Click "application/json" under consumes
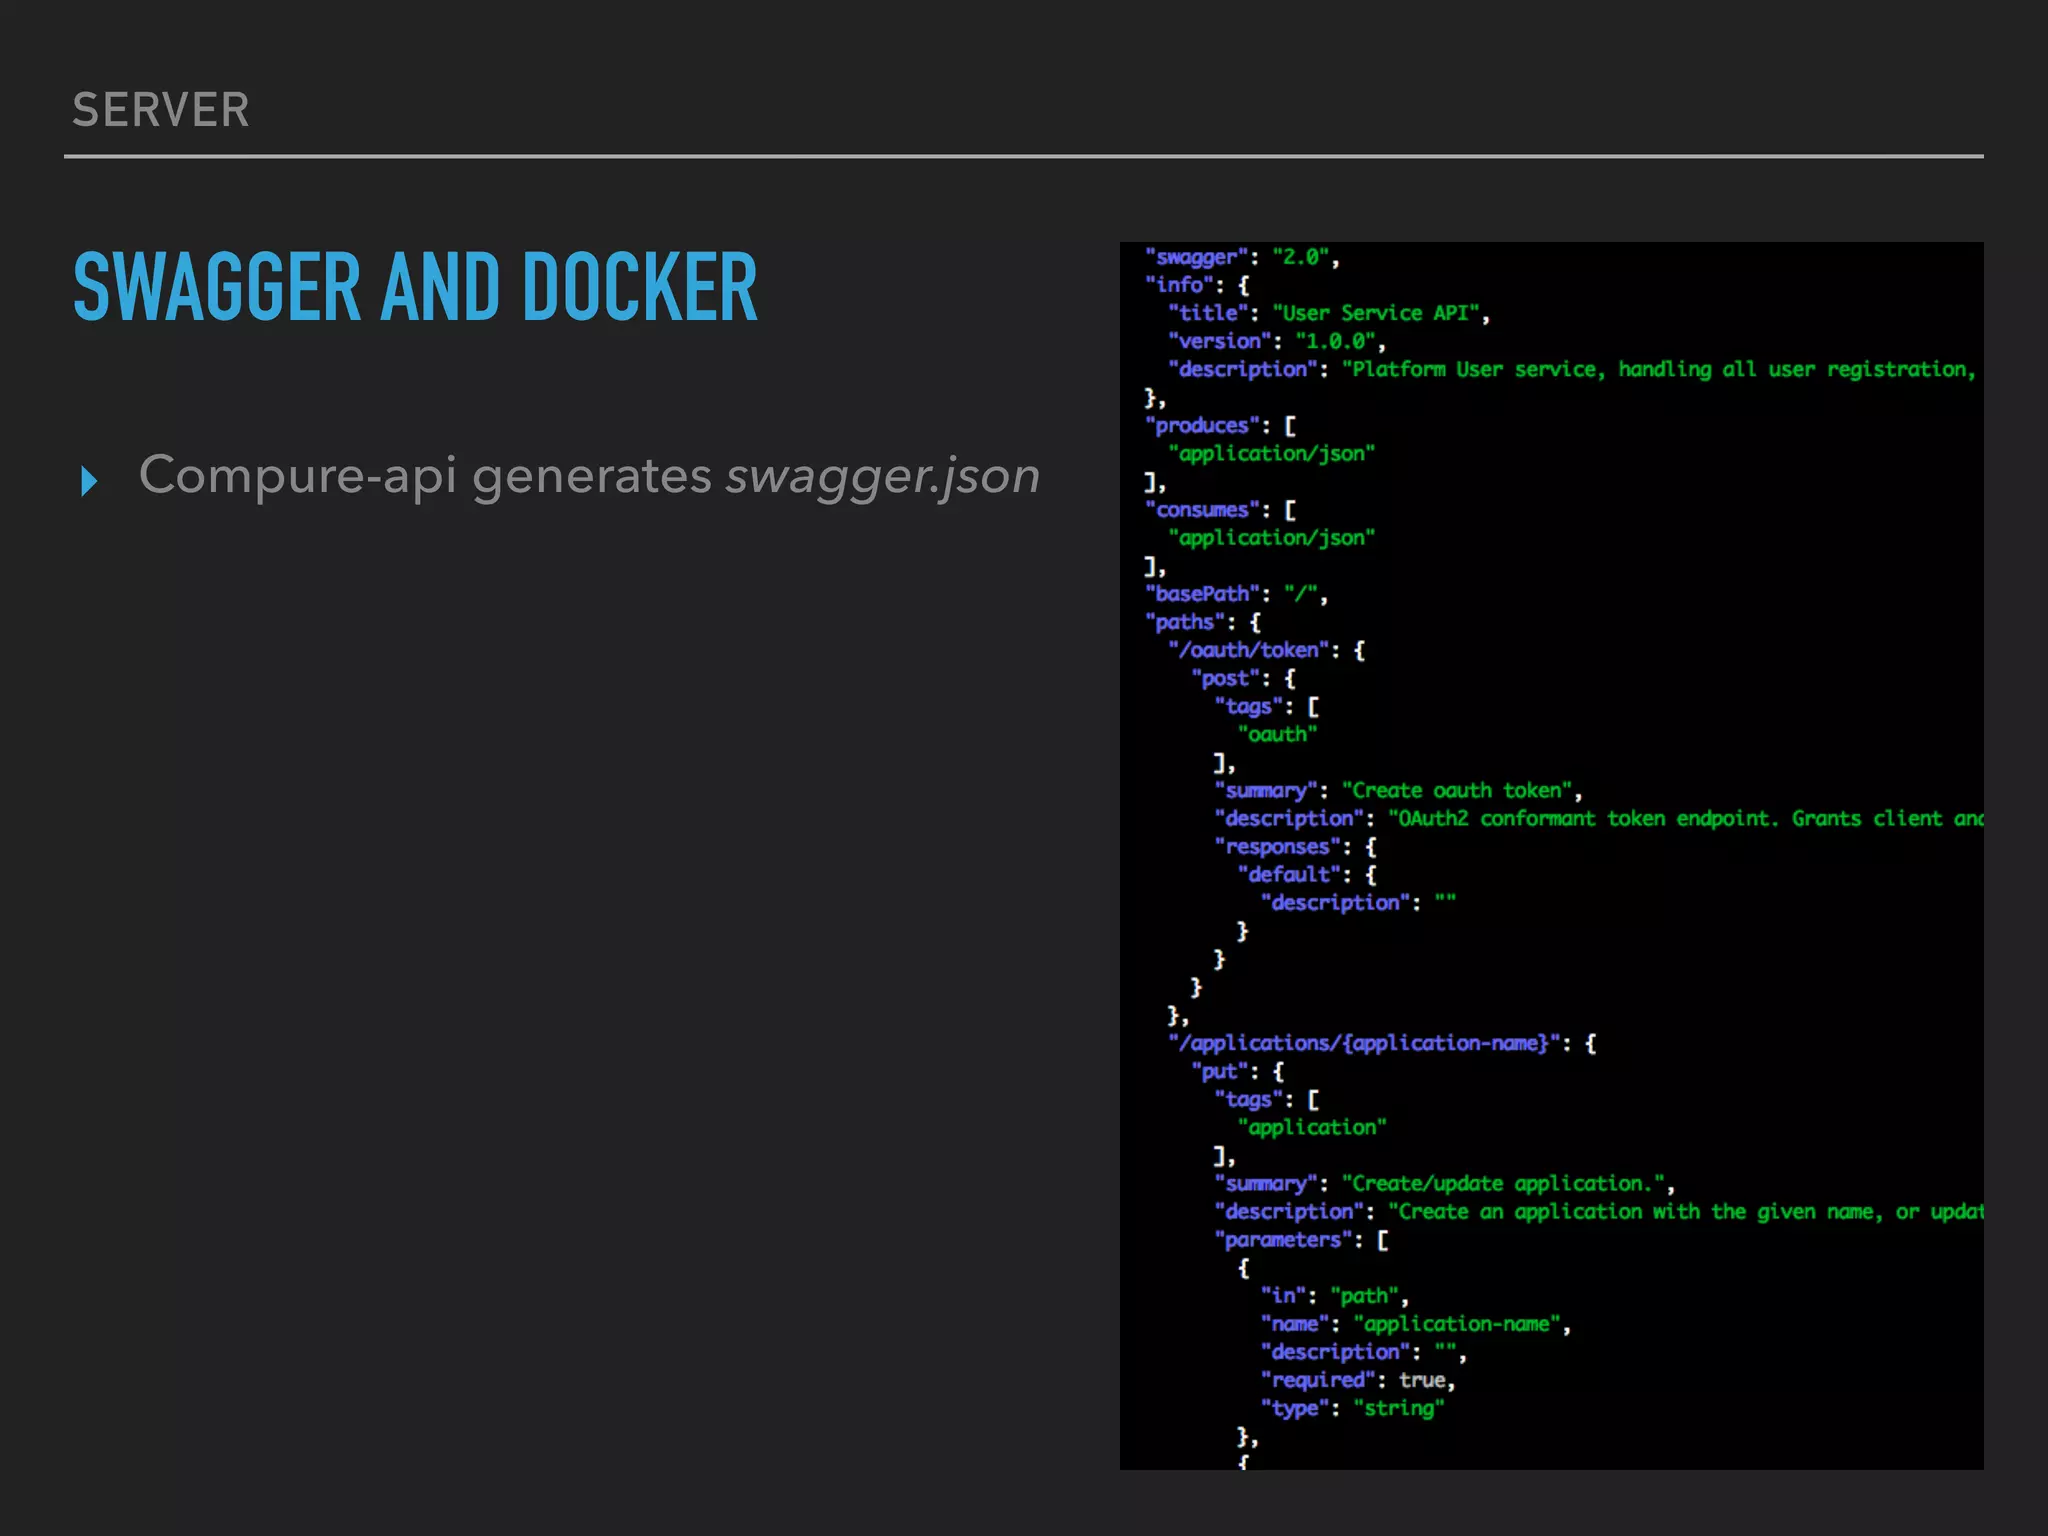This screenshot has width=2048, height=1536. 1272,538
